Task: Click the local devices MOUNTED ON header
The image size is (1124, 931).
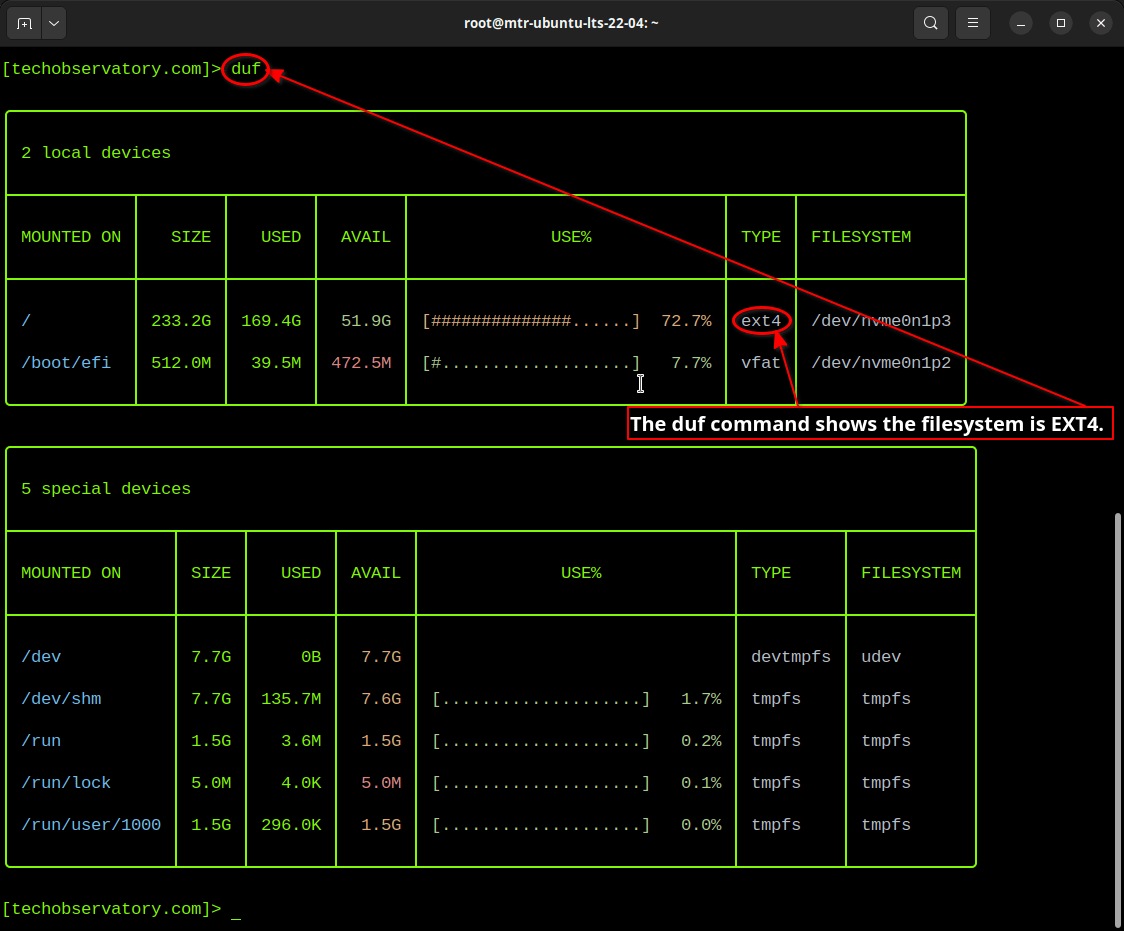Action: (71, 237)
